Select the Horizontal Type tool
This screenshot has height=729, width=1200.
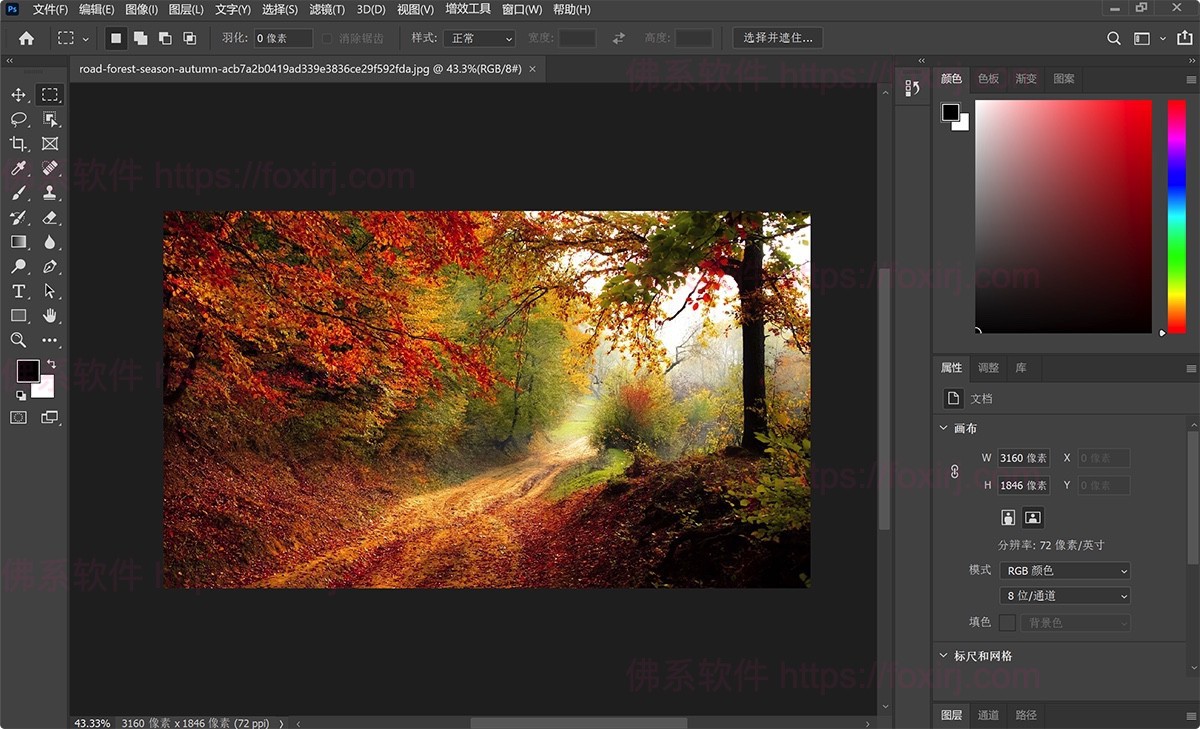(18, 291)
